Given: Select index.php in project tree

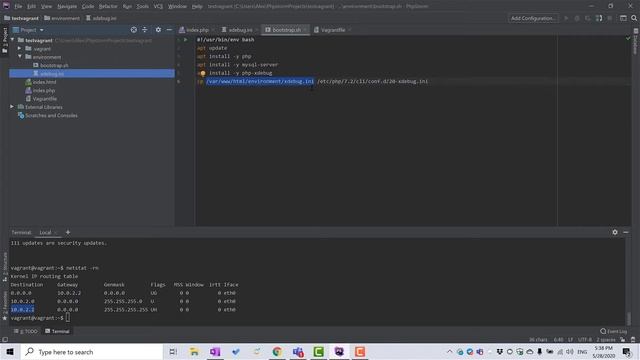Looking at the screenshot, I should [44, 90].
